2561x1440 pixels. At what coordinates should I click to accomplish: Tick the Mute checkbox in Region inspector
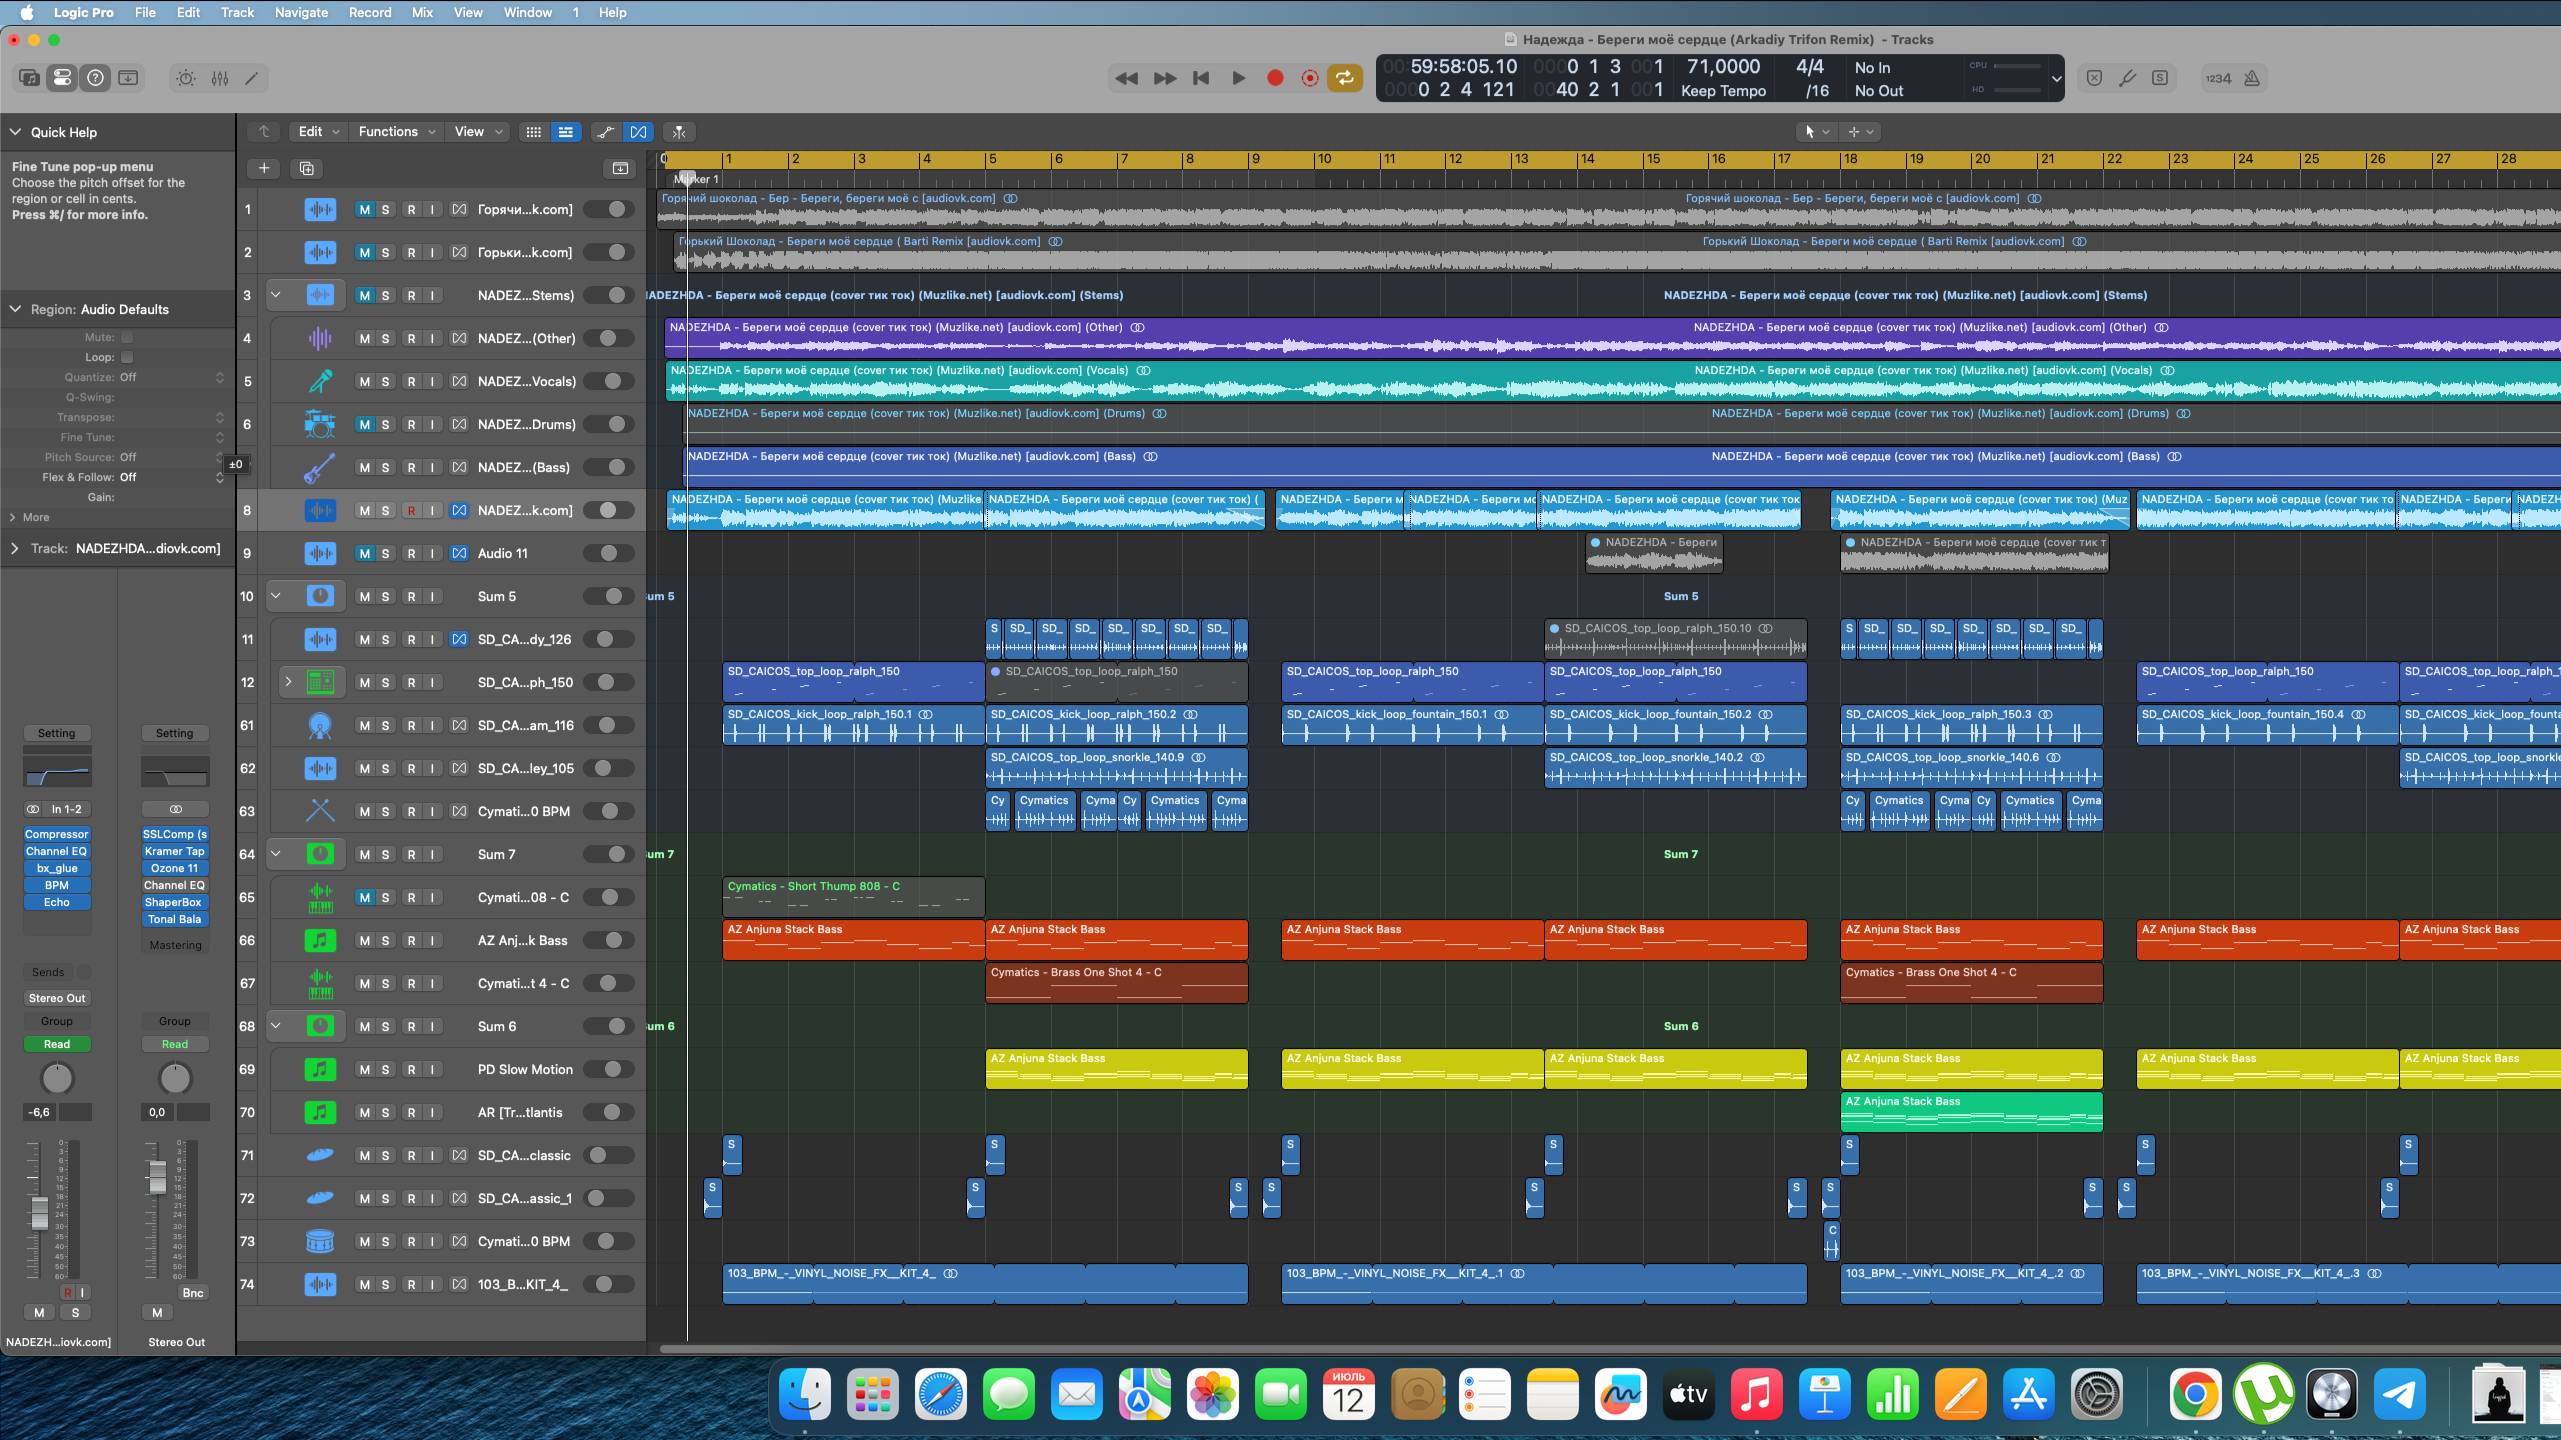coord(127,337)
